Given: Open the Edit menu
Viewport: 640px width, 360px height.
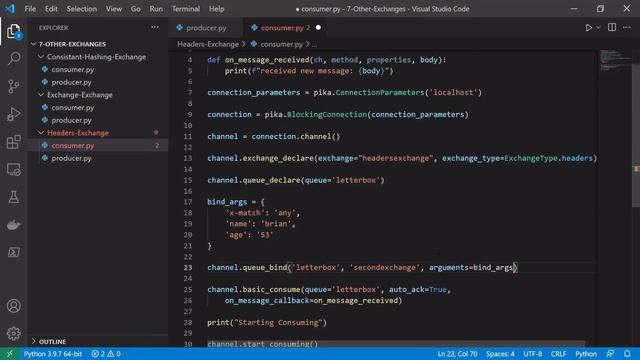Looking at the screenshot, I should [x=51, y=9].
